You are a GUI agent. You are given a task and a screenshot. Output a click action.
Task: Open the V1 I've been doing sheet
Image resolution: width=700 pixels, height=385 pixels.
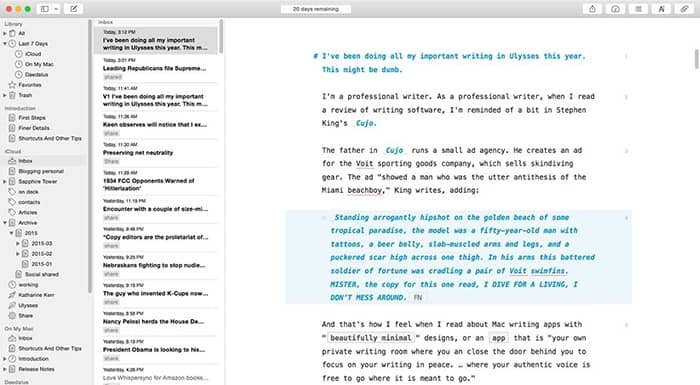156,97
